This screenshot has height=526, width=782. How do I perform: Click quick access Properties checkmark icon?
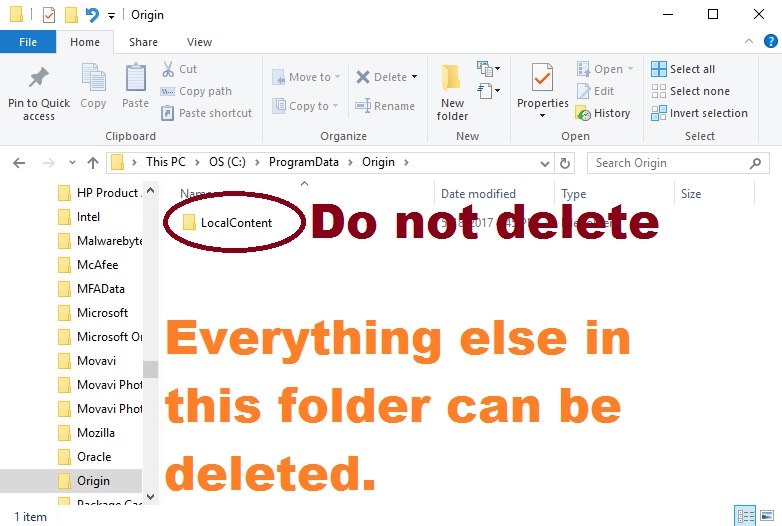pyautogui.click(x=49, y=15)
